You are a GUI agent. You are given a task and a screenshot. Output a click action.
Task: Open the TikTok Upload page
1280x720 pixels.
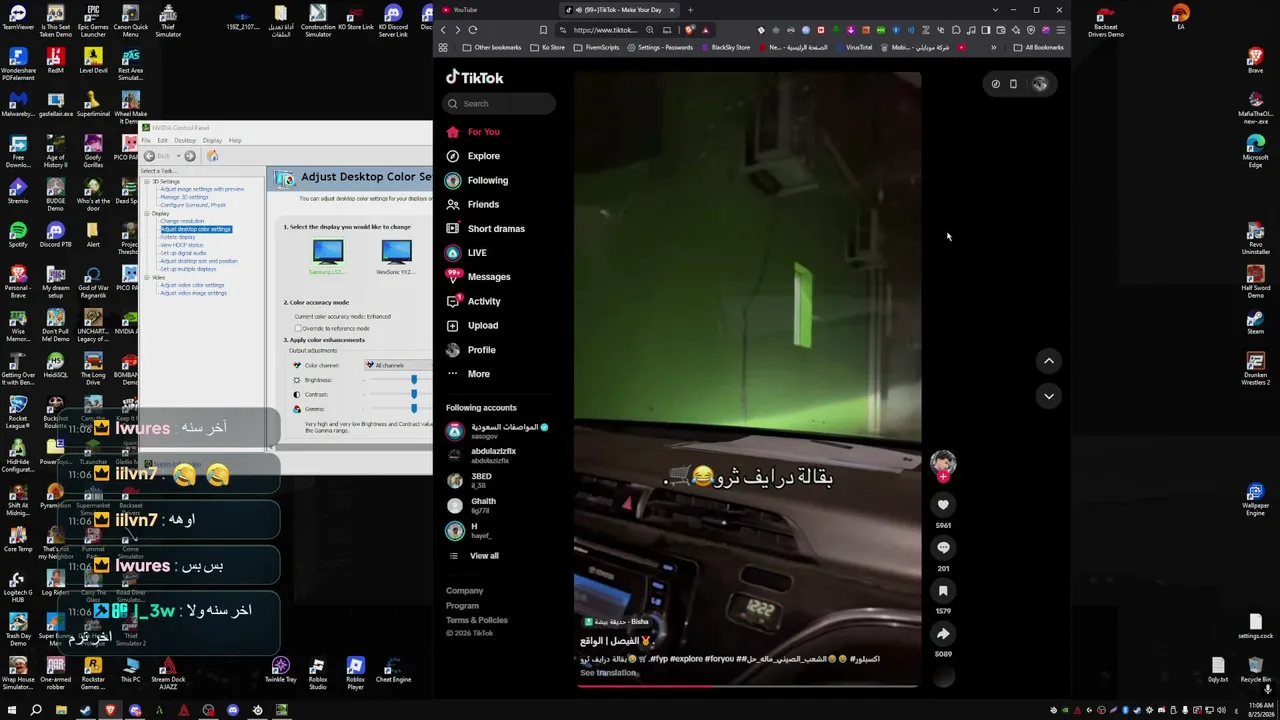472,325
